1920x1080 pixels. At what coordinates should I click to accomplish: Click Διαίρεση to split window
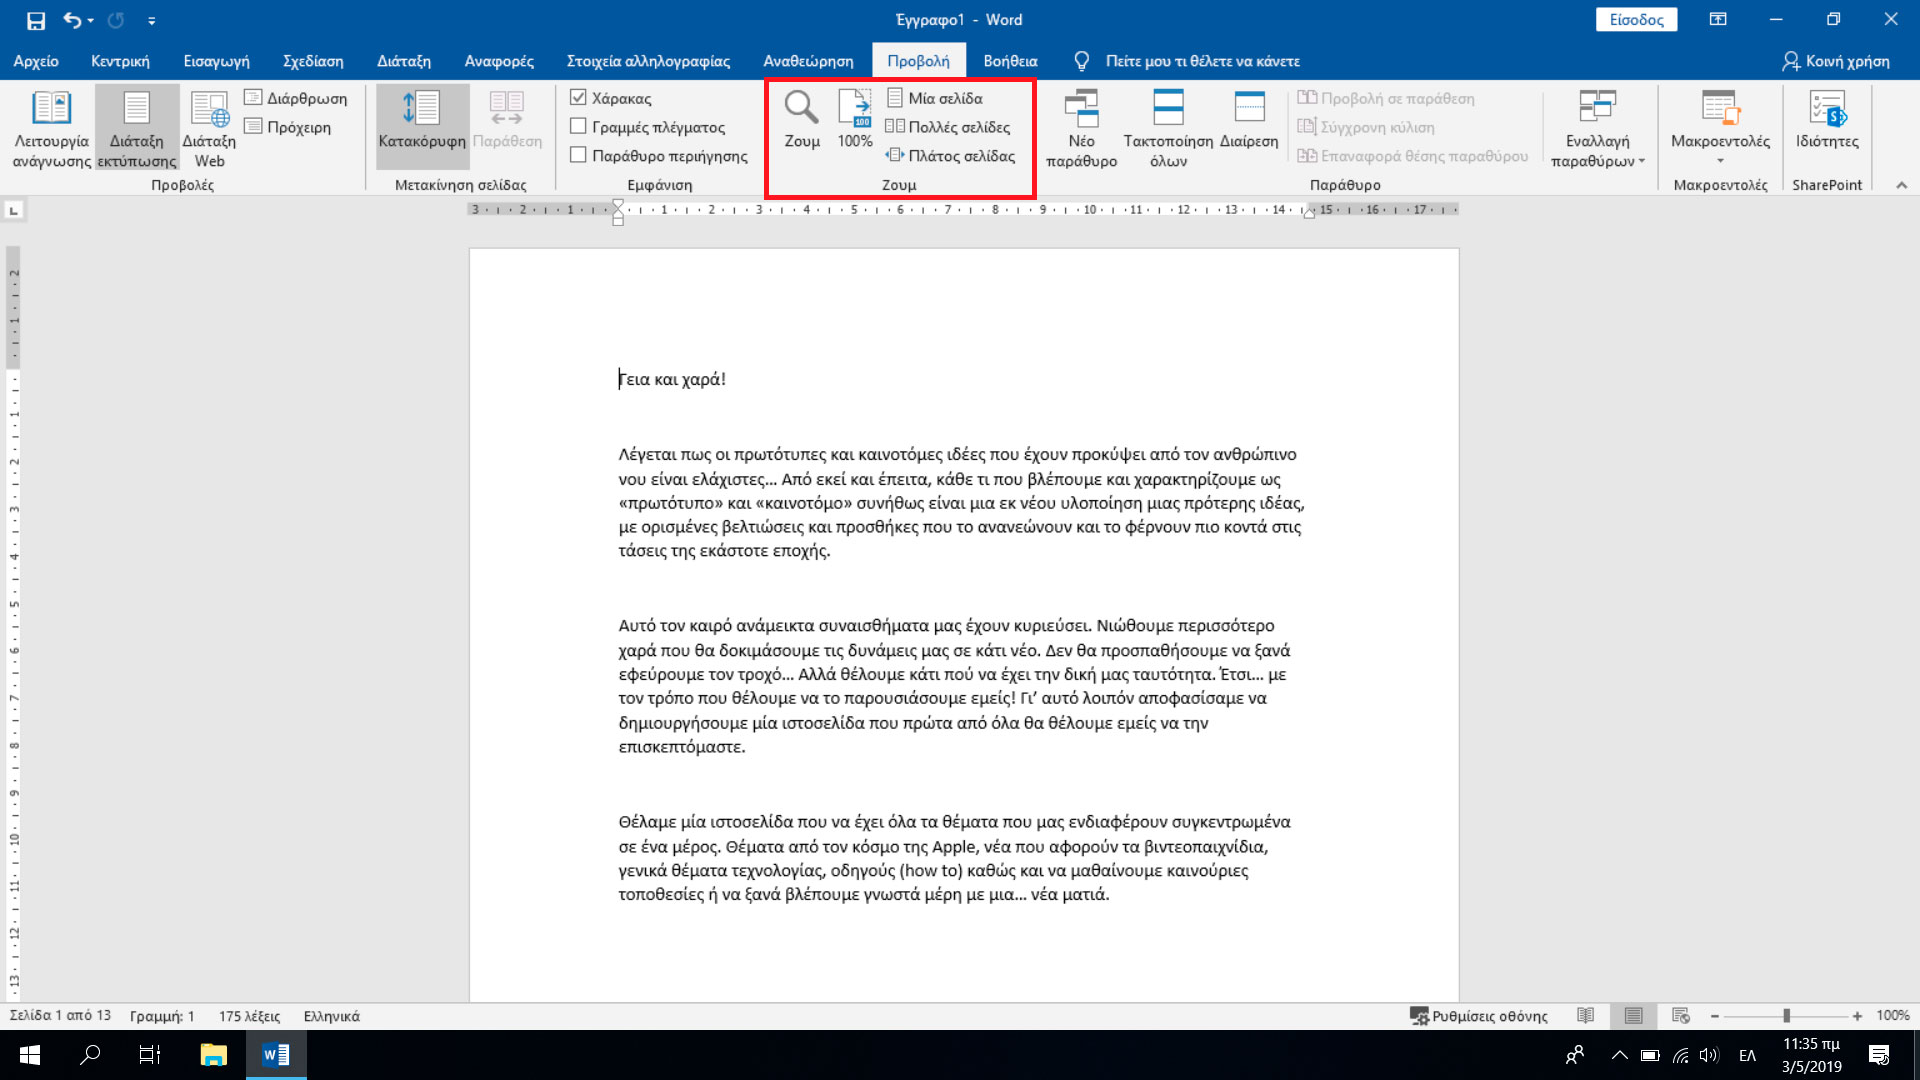(1249, 120)
